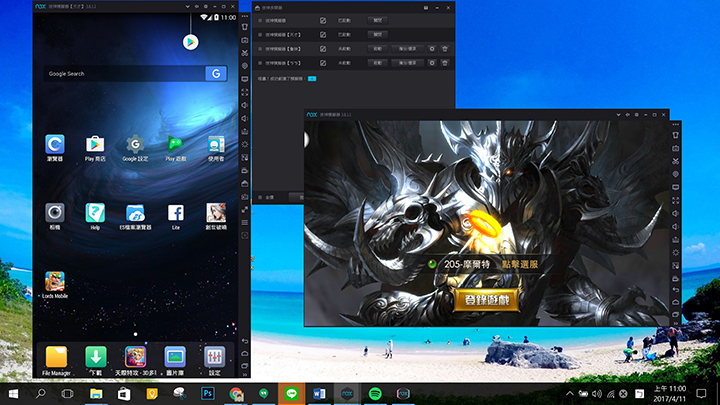
Task: Click location pin icon in left Nox sidebar
Action: 245,66
